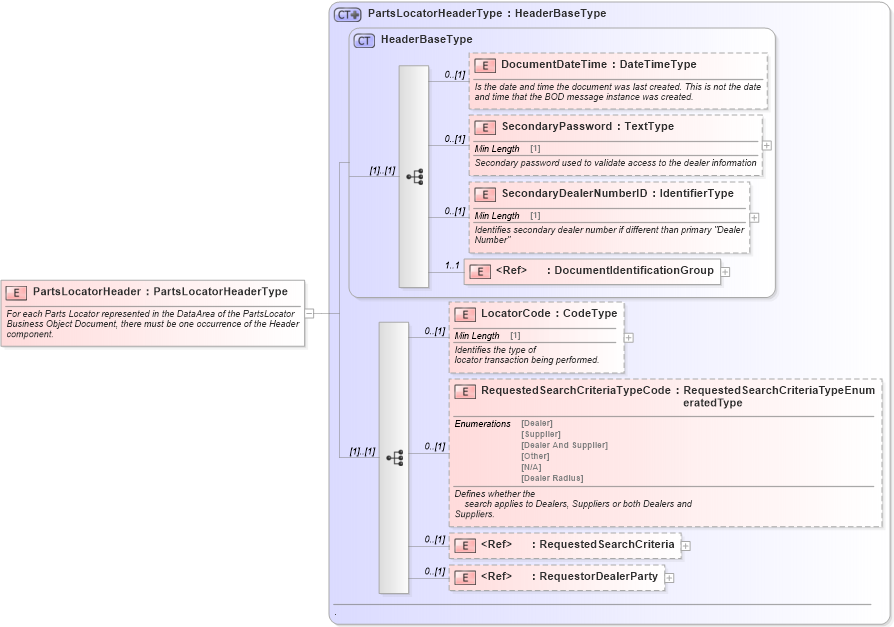Expand the RequestorDealerParty reference

pyautogui.click(x=670, y=577)
